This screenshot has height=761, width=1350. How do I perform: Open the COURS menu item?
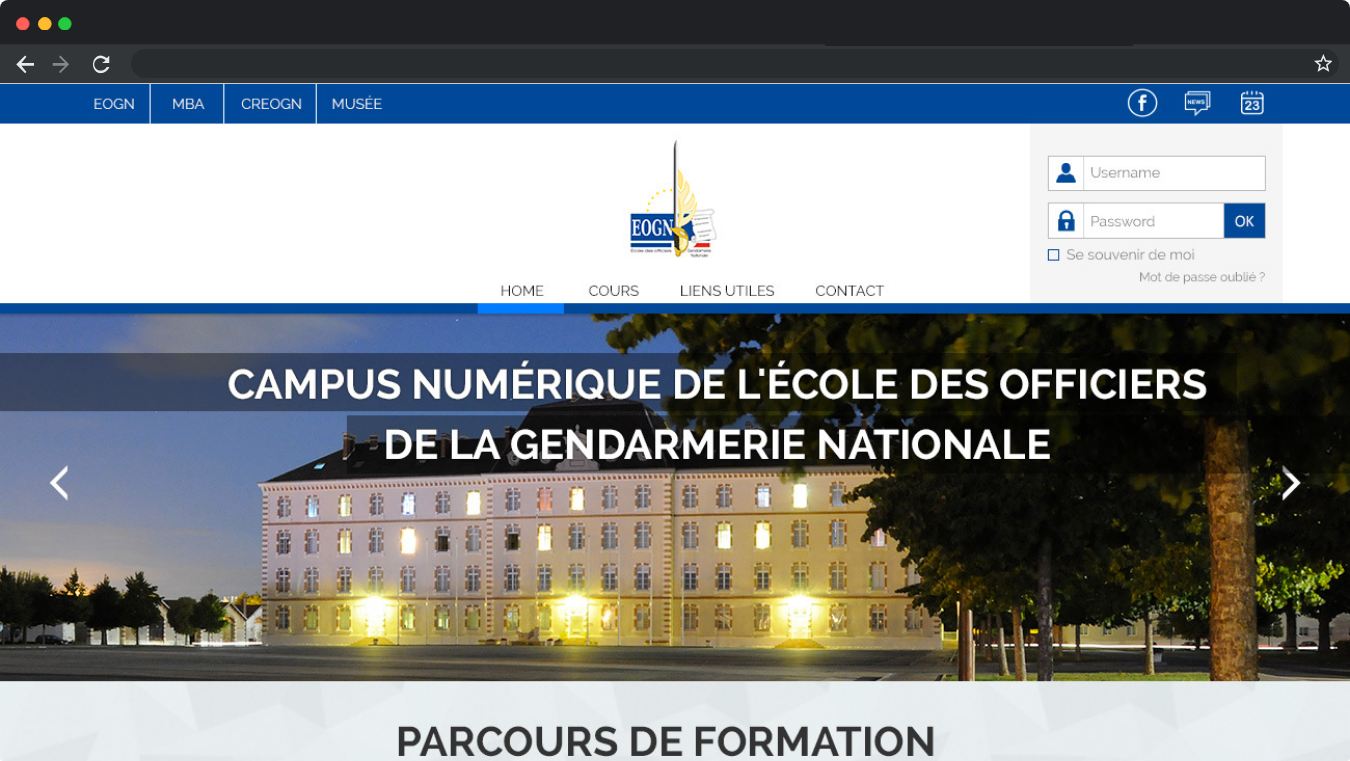coord(613,291)
